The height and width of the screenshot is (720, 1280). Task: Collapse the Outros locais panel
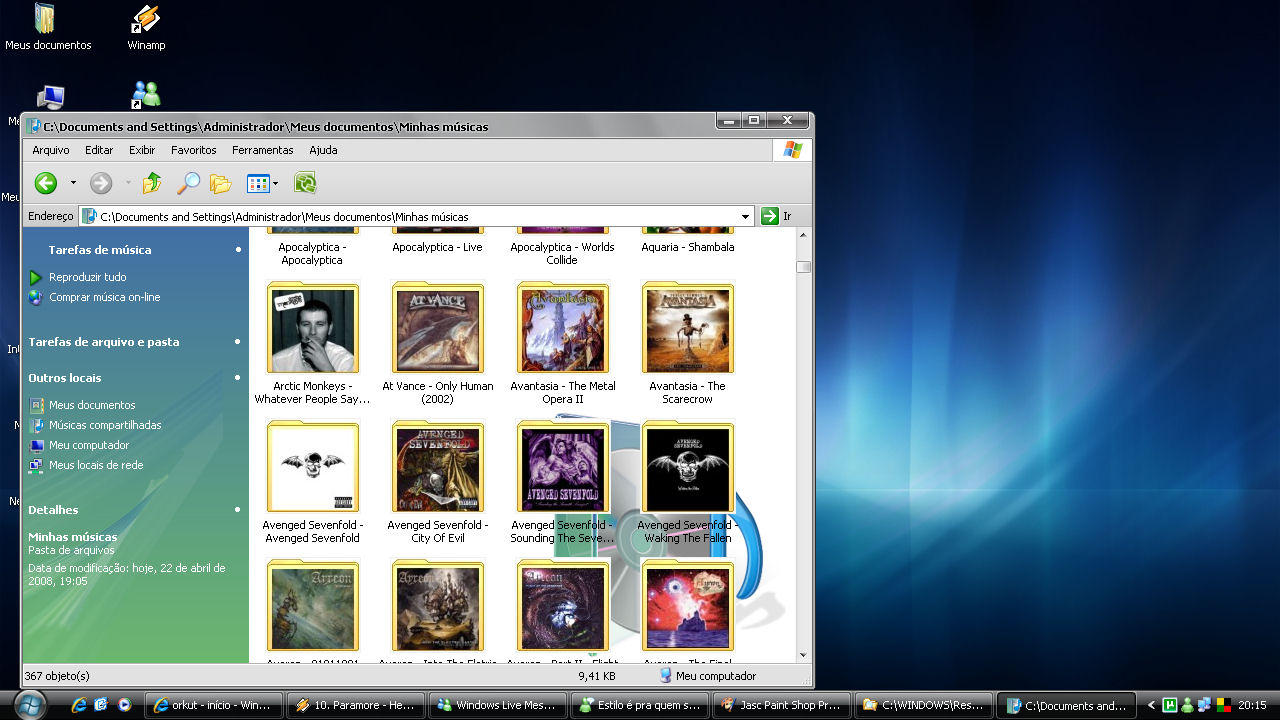tap(238, 377)
